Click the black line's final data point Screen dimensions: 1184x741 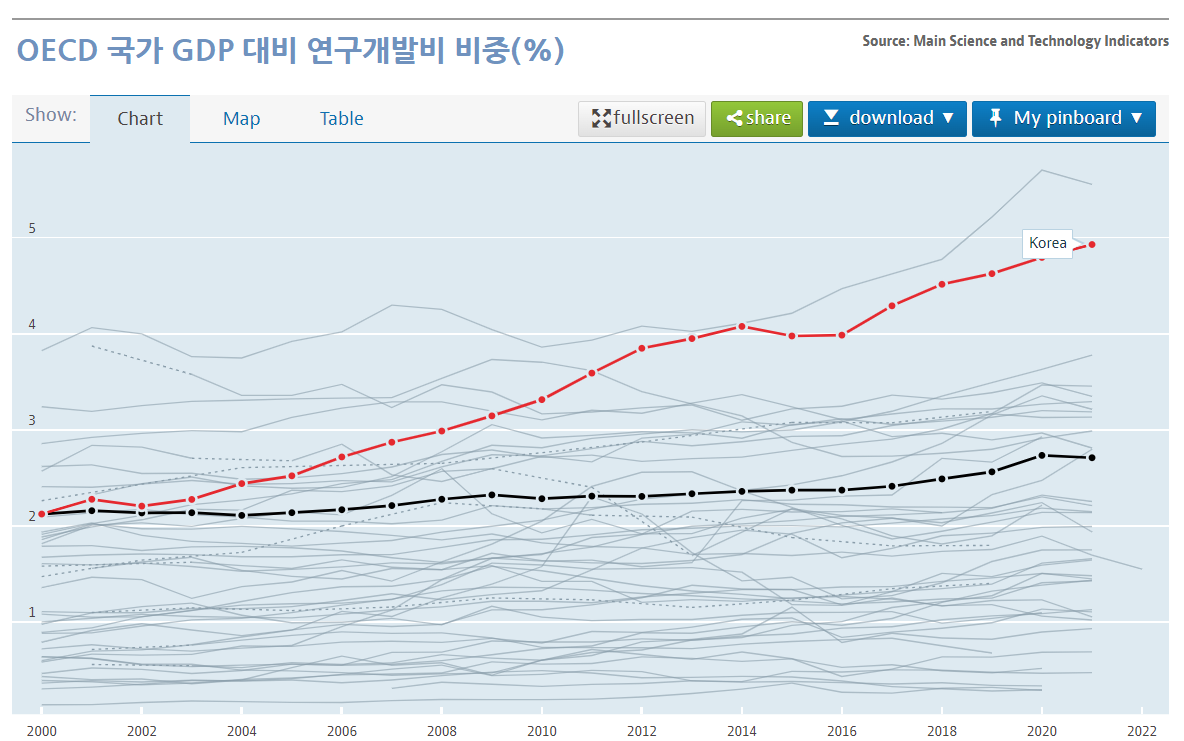pyautogui.click(x=1091, y=458)
